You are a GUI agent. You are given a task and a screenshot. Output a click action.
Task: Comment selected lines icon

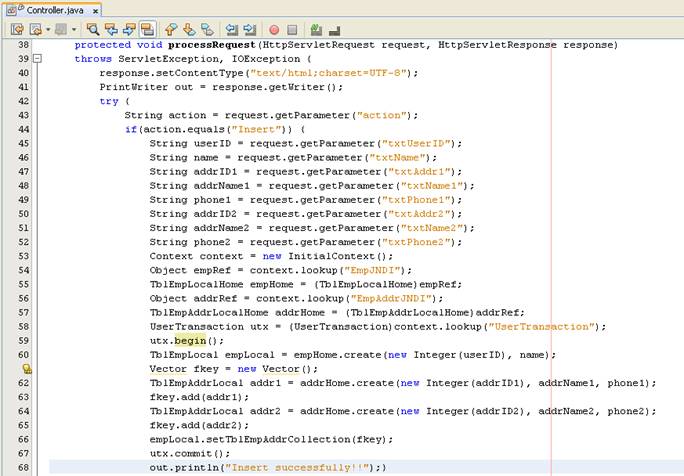click(316, 30)
